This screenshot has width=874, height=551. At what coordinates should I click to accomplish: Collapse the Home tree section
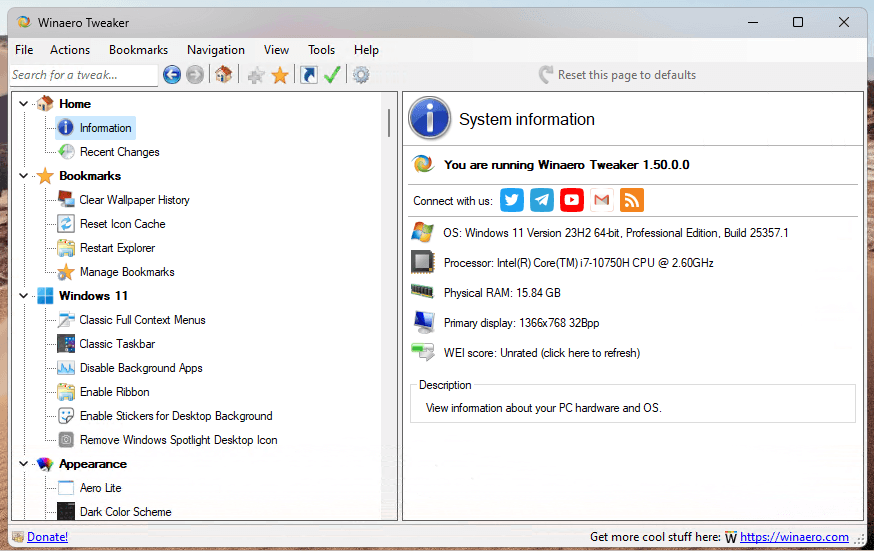click(x=24, y=104)
